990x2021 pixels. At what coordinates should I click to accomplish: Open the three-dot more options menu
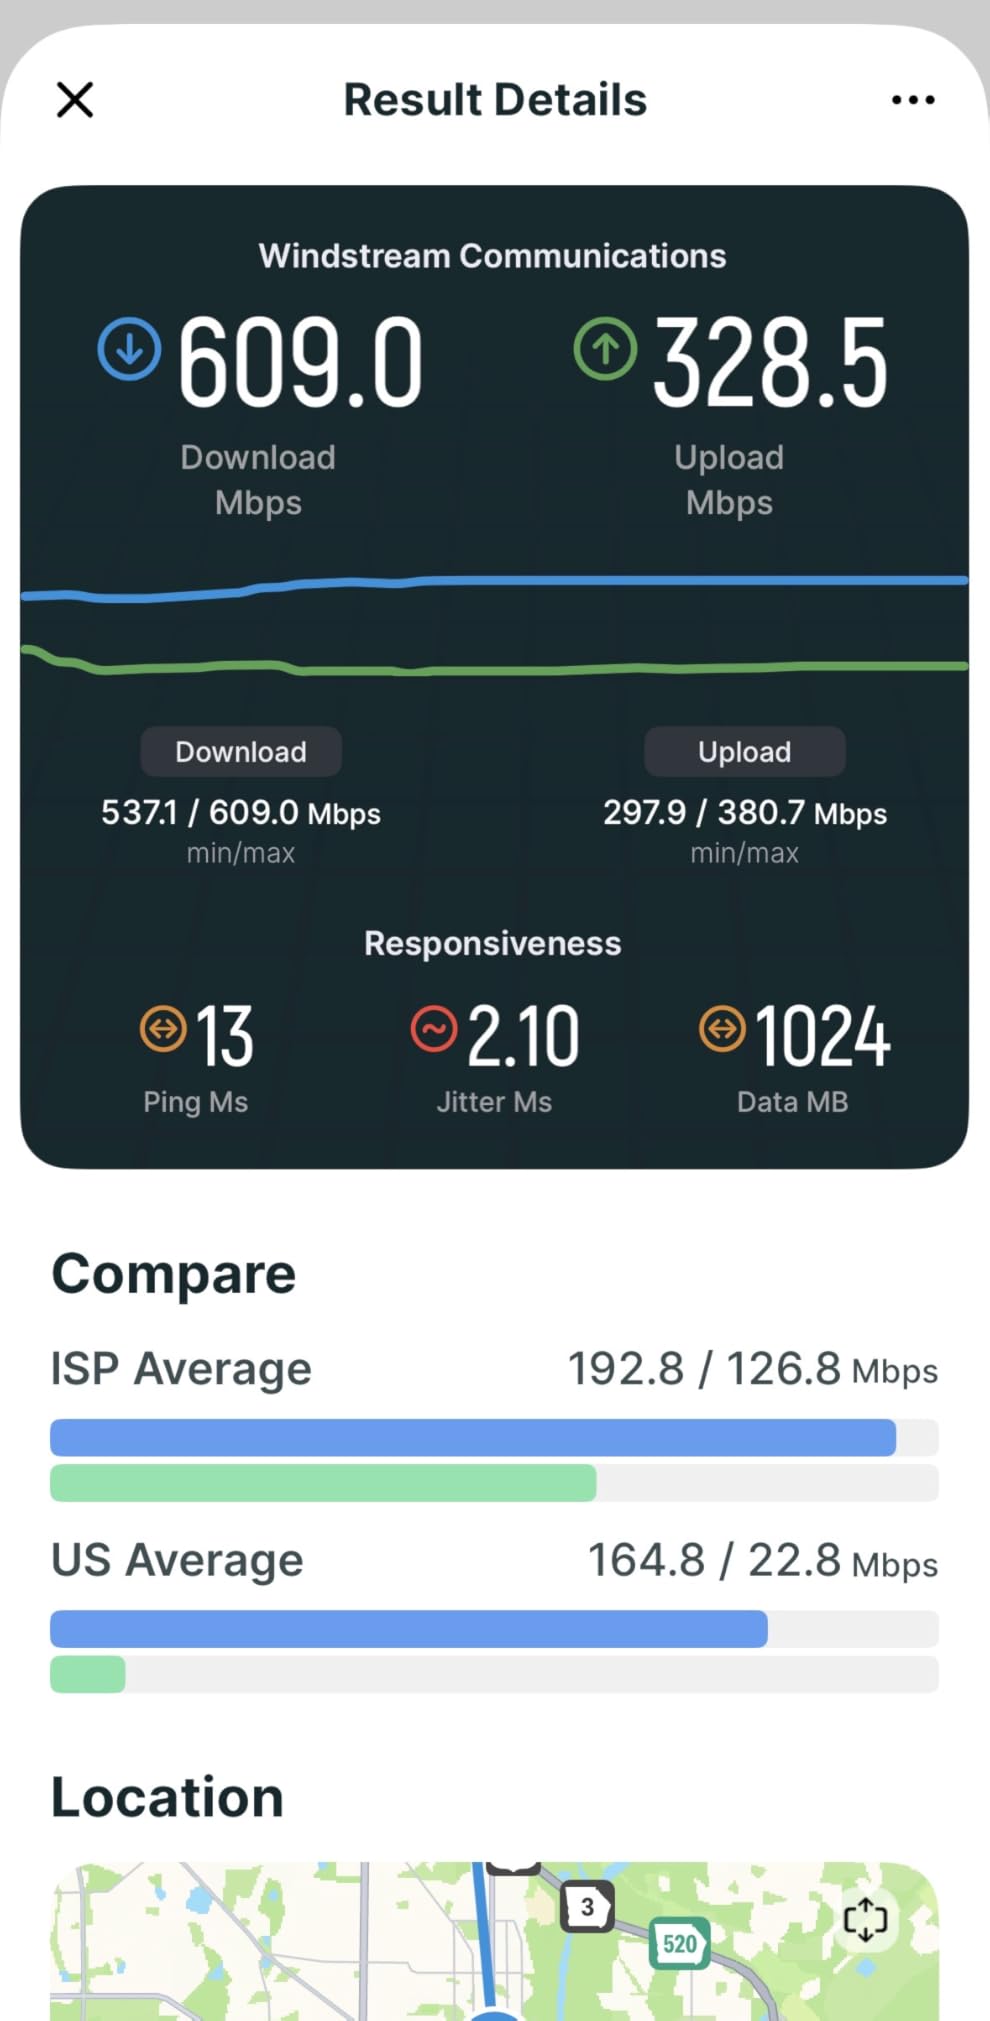[913, 100]
